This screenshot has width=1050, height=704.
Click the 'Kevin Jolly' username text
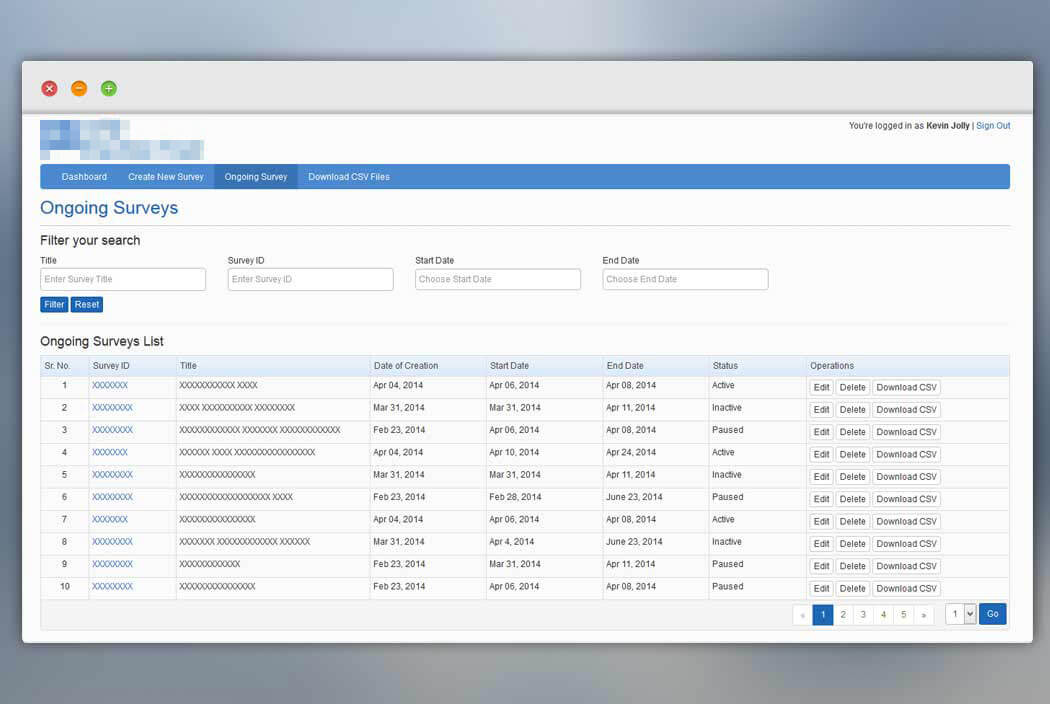click(x=948, y=125)
